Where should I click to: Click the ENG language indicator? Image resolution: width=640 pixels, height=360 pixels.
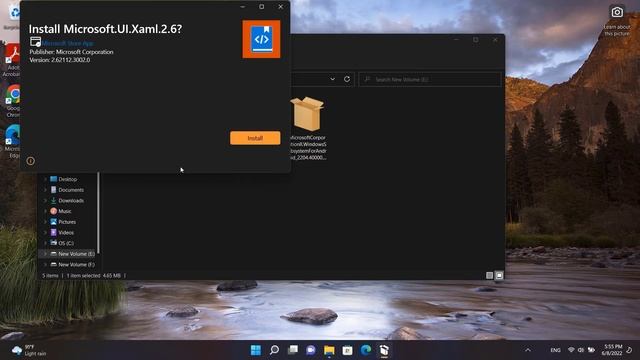click(556, 350)
